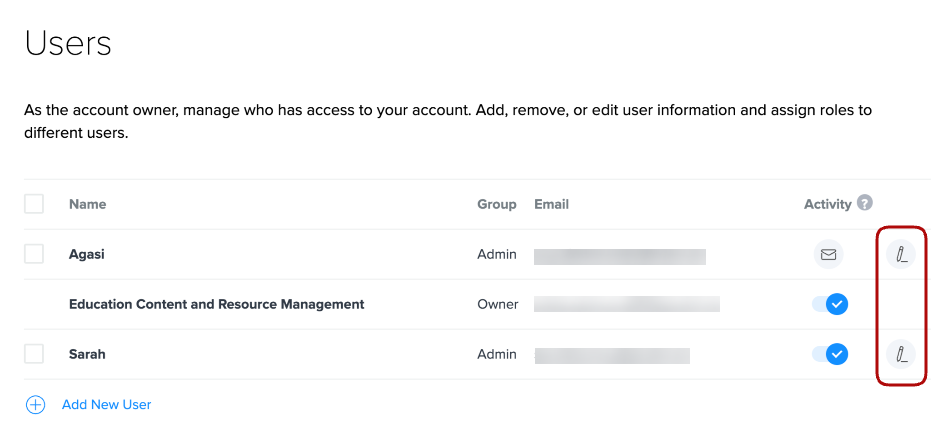Click on the Sarah user name
The height and width of the screenshot is (444, 952).
pos(87,354)
